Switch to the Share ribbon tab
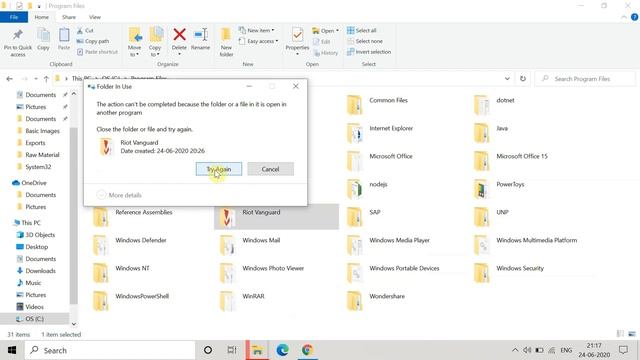Image resolution: width=640 pixels, height=360 pixels. click(69, 17)
